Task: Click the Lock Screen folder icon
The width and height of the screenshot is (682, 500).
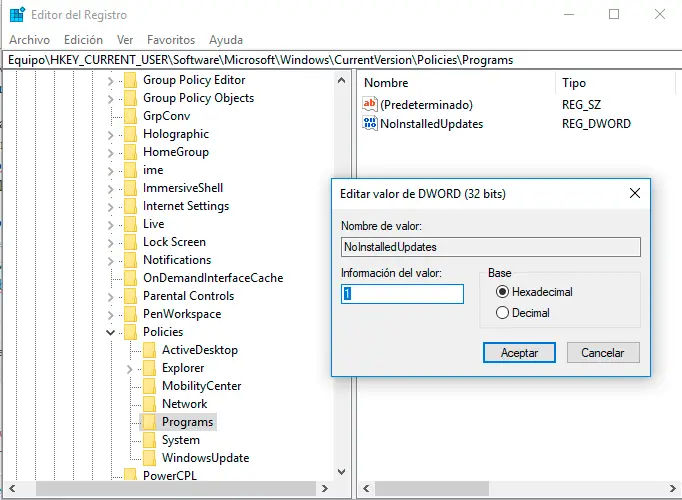Action: coord(130,242)
